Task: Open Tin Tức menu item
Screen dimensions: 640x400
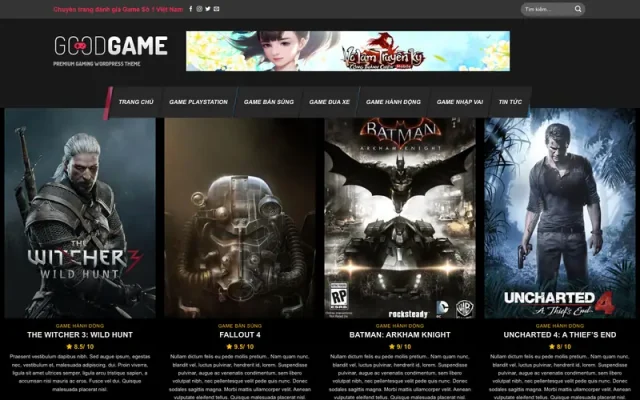Action: pyautogui.click(x=510, y=102)
